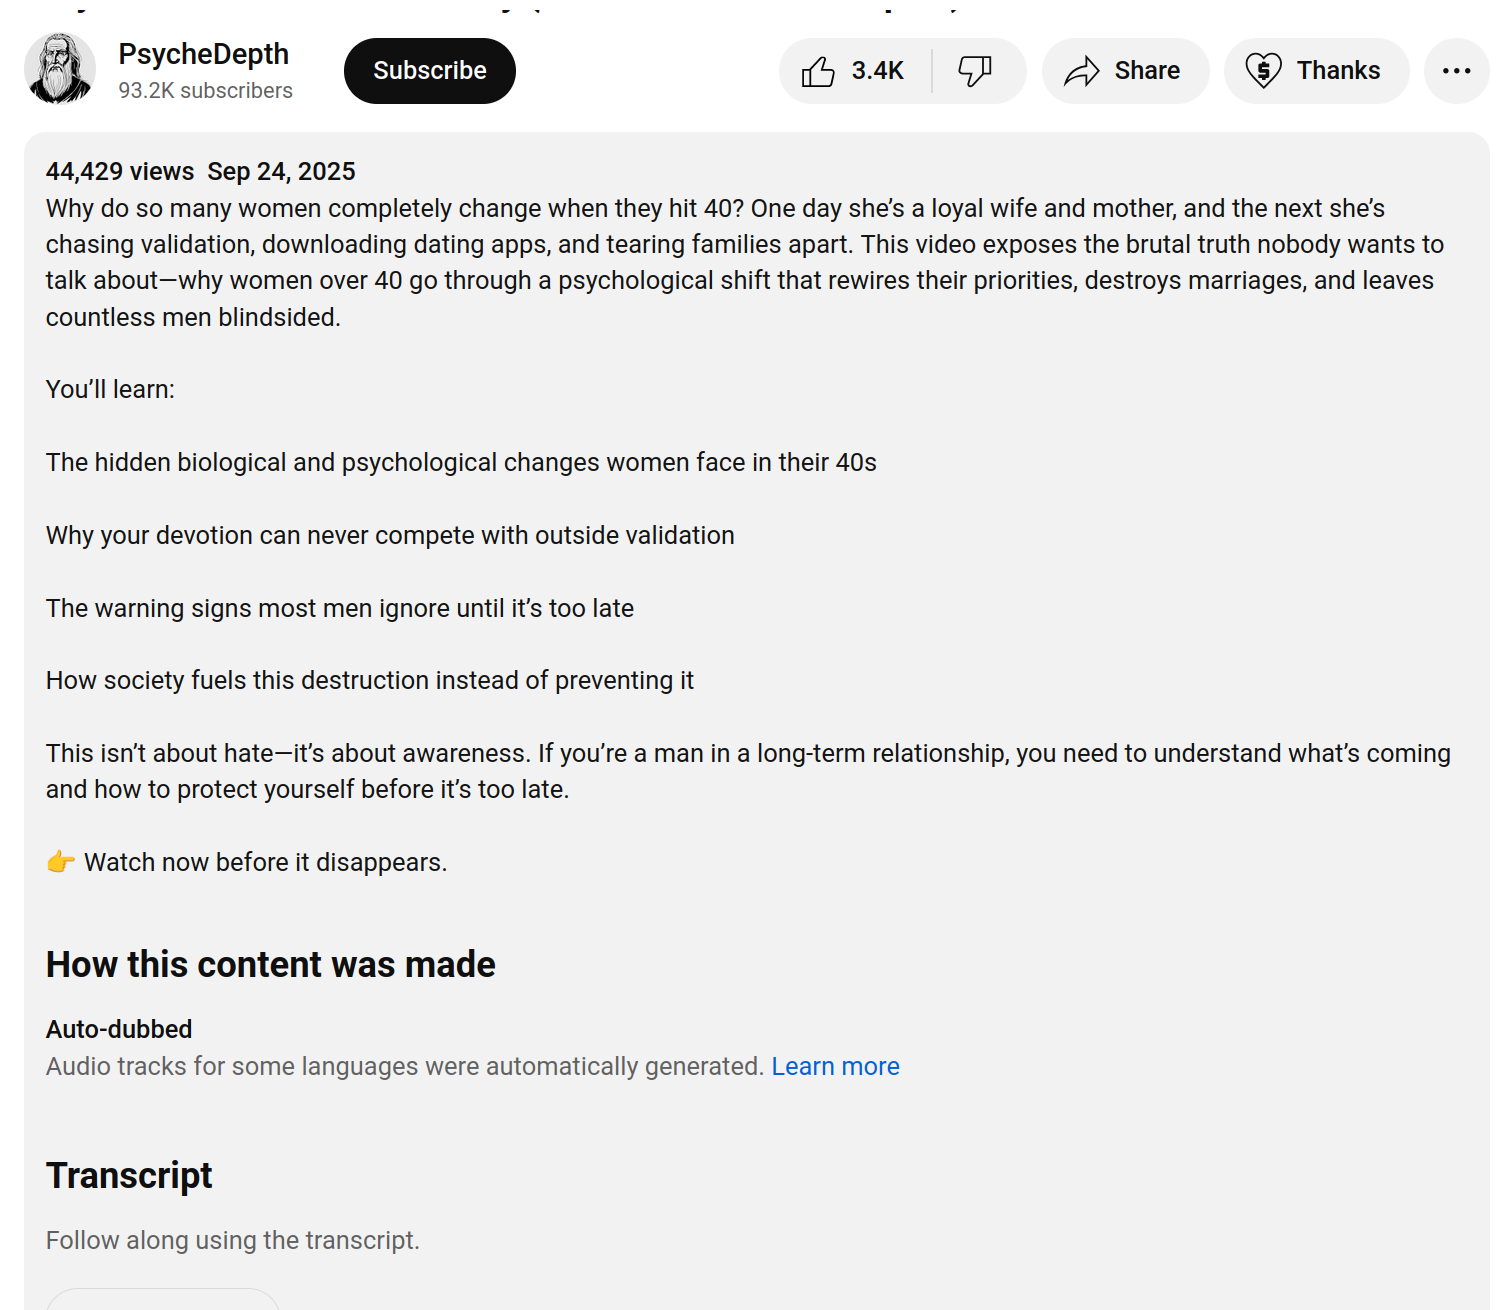Click the "How this content was made" heading
The width and height of the screenshot is (1512, 1310).
(271, 965)
